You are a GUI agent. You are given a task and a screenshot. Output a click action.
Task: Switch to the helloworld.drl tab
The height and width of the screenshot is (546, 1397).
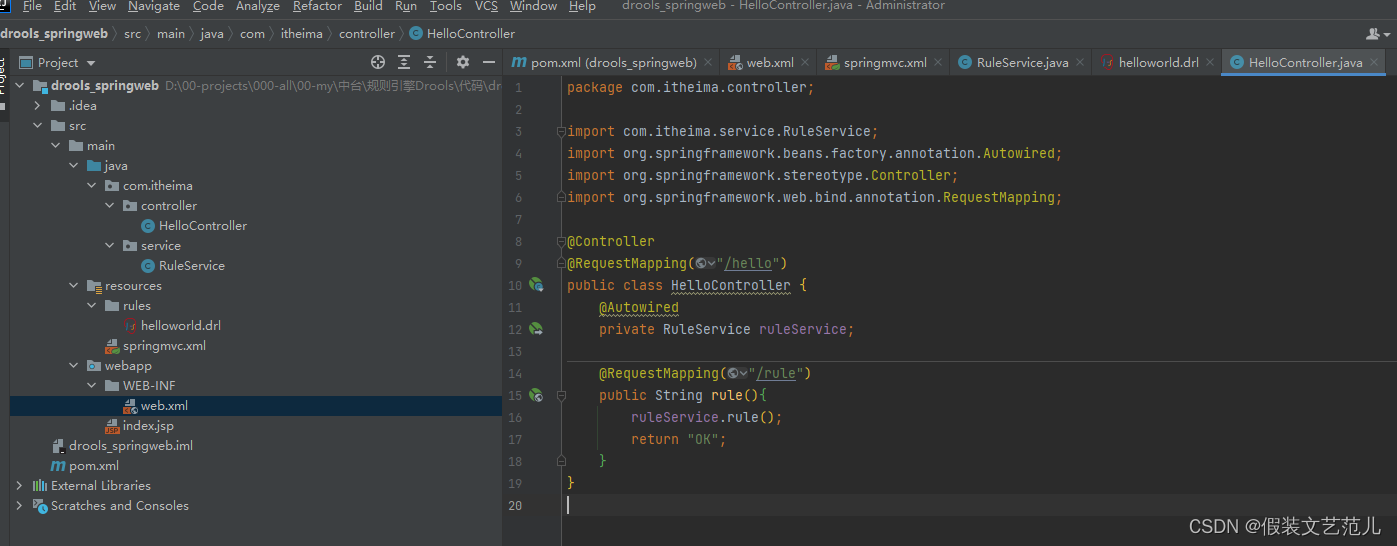click(x=1150, y=62)
